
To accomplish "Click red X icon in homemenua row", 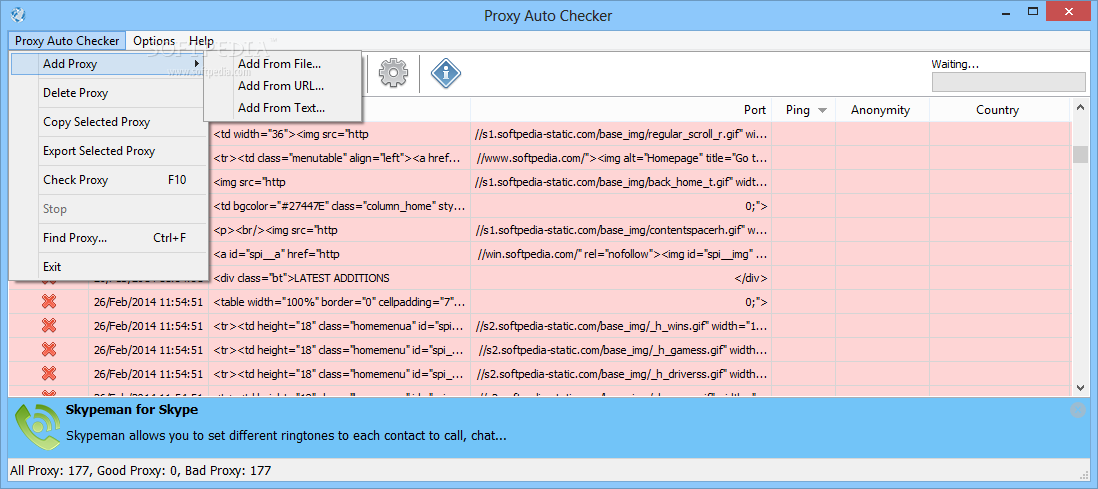I will point(48,326).
